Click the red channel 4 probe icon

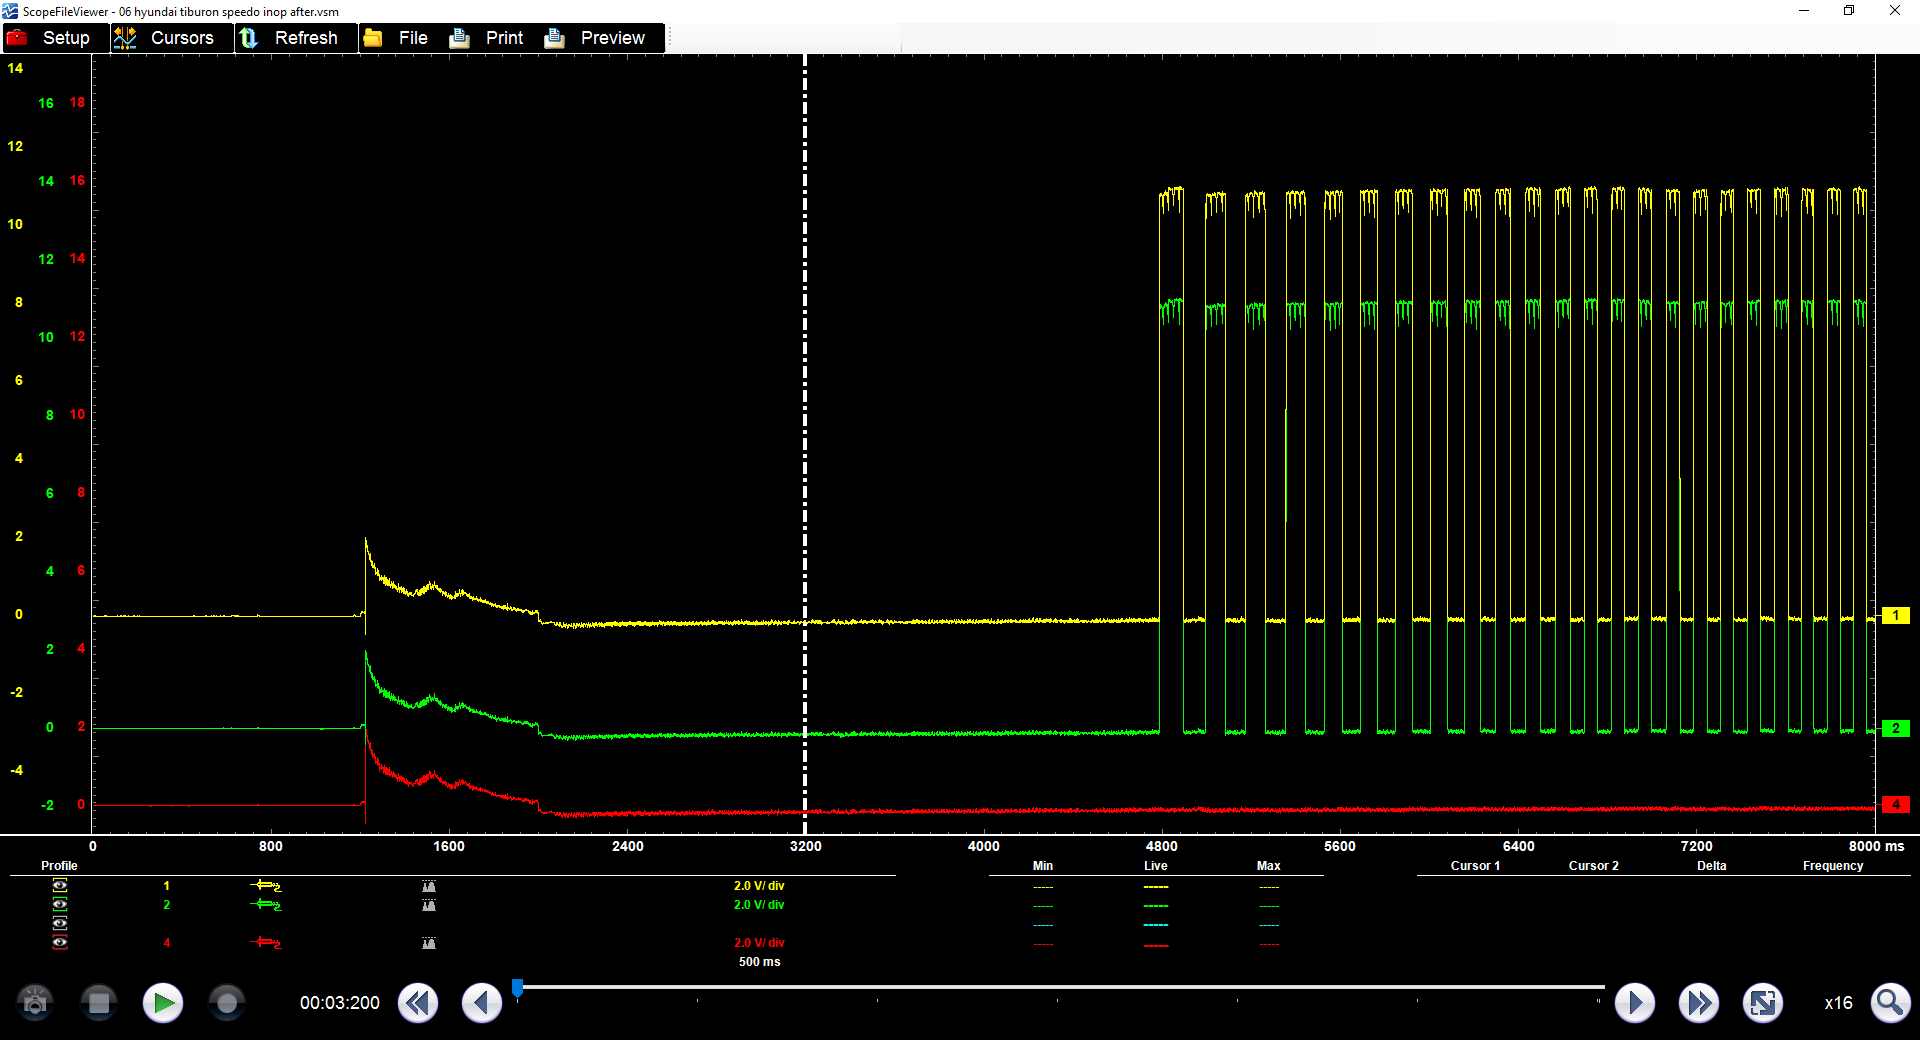tap(265, 943)
